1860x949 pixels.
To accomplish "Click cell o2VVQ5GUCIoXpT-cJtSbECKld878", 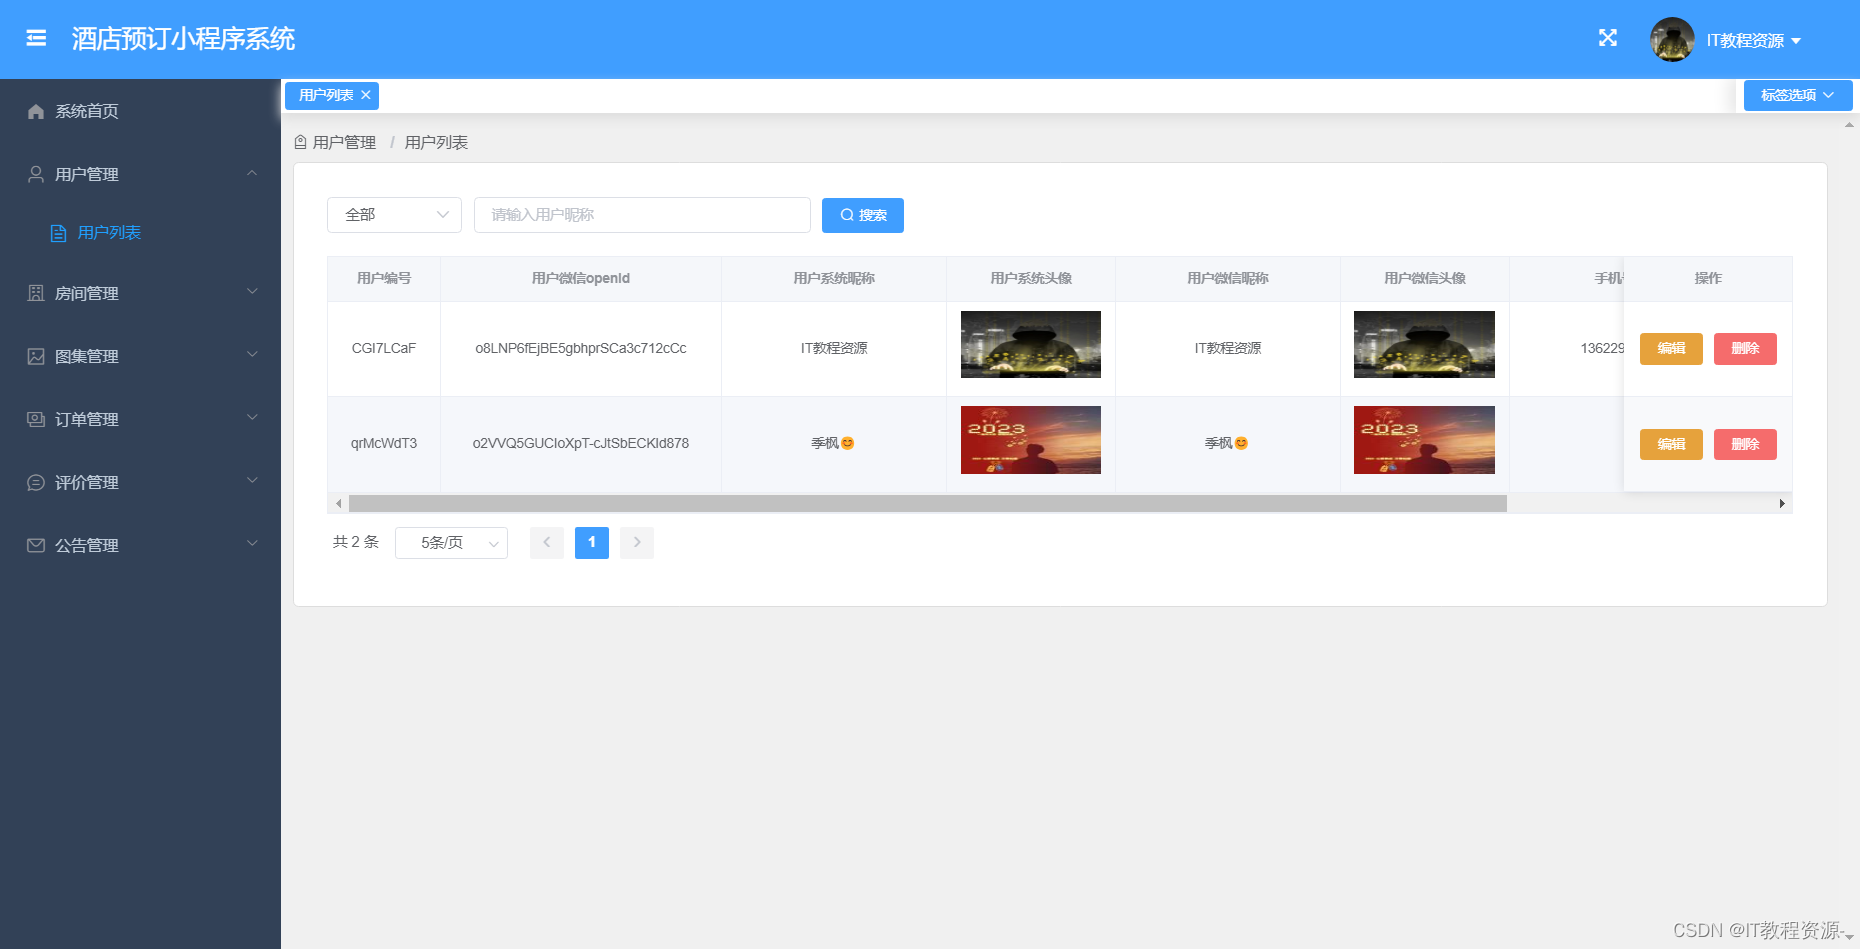I will tap(581, 444).
